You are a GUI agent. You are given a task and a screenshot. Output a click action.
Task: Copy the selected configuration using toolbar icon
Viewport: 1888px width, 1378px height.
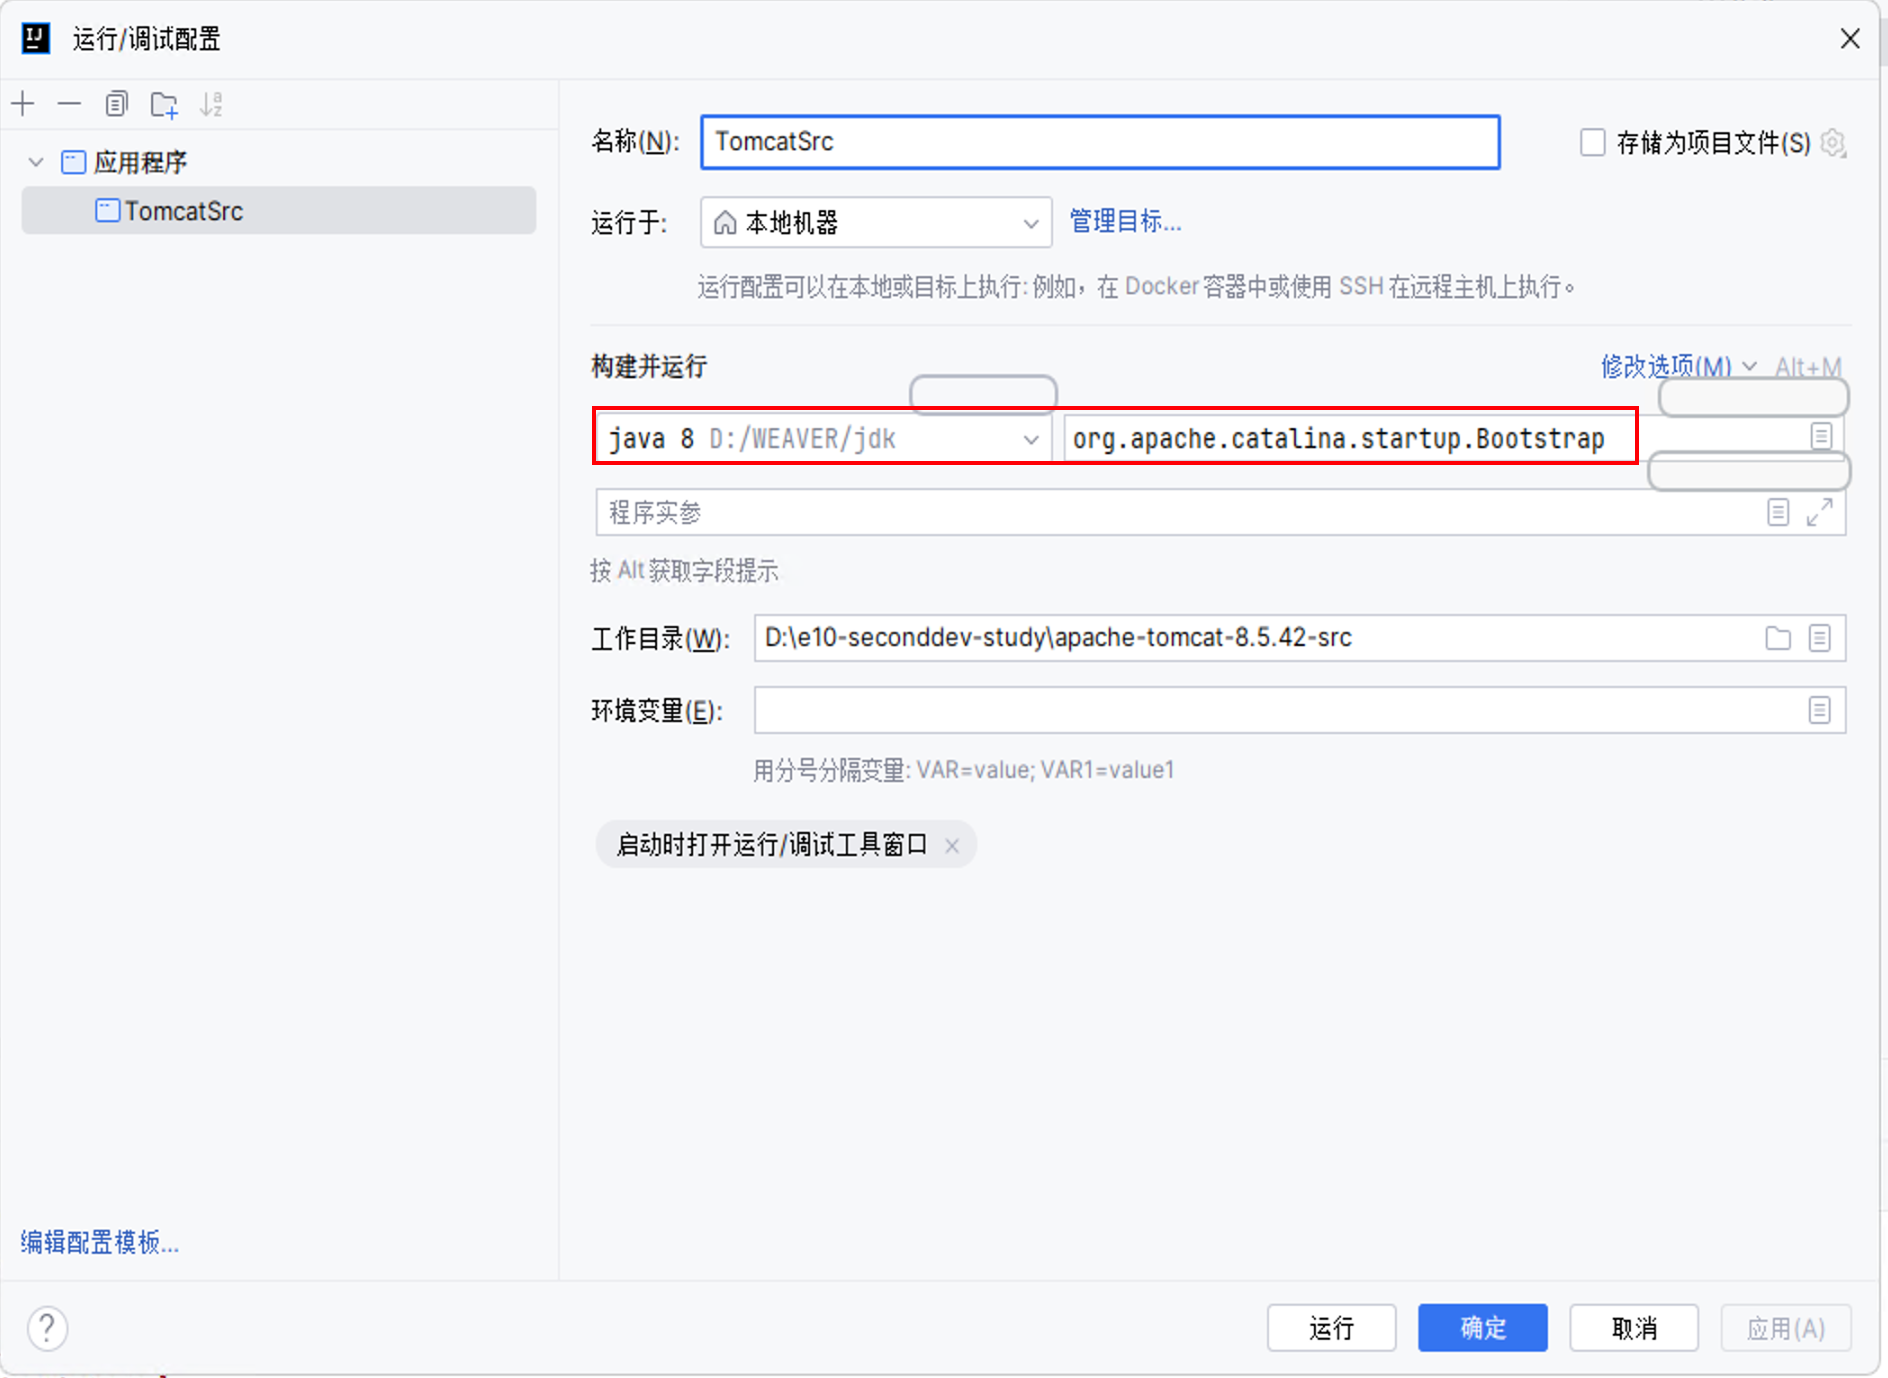(x=117, y=104)
